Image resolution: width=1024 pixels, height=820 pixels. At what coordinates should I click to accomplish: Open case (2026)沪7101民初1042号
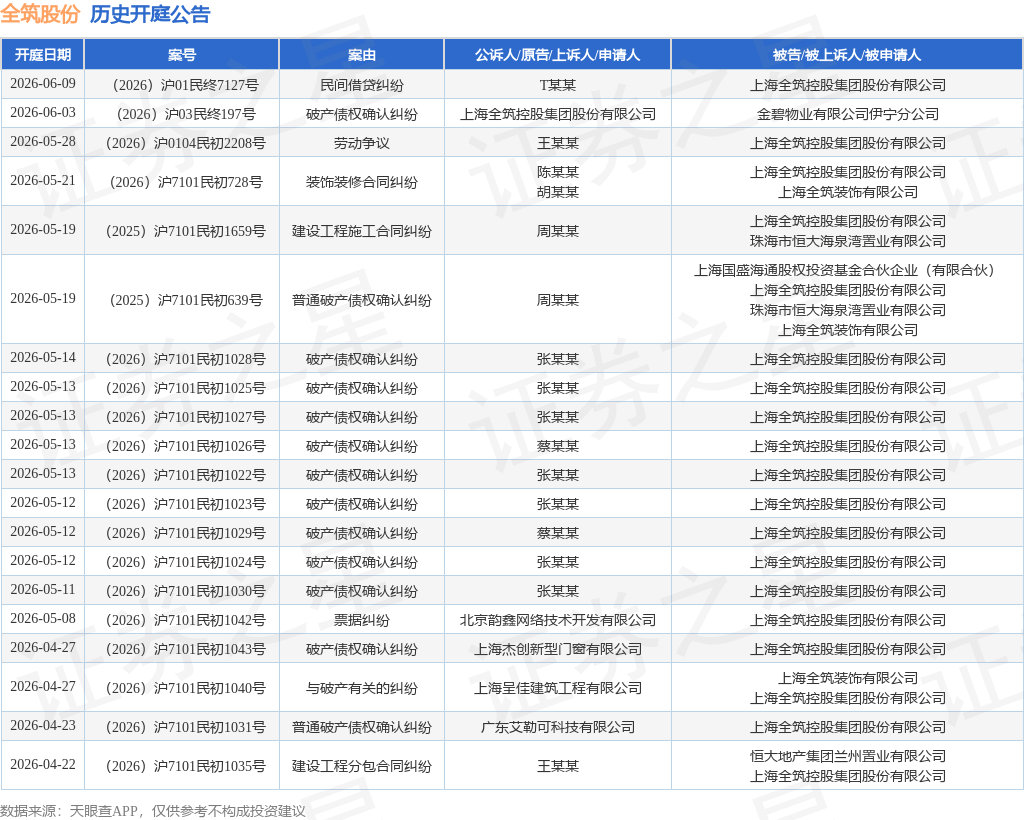click(x=181, y=620)
